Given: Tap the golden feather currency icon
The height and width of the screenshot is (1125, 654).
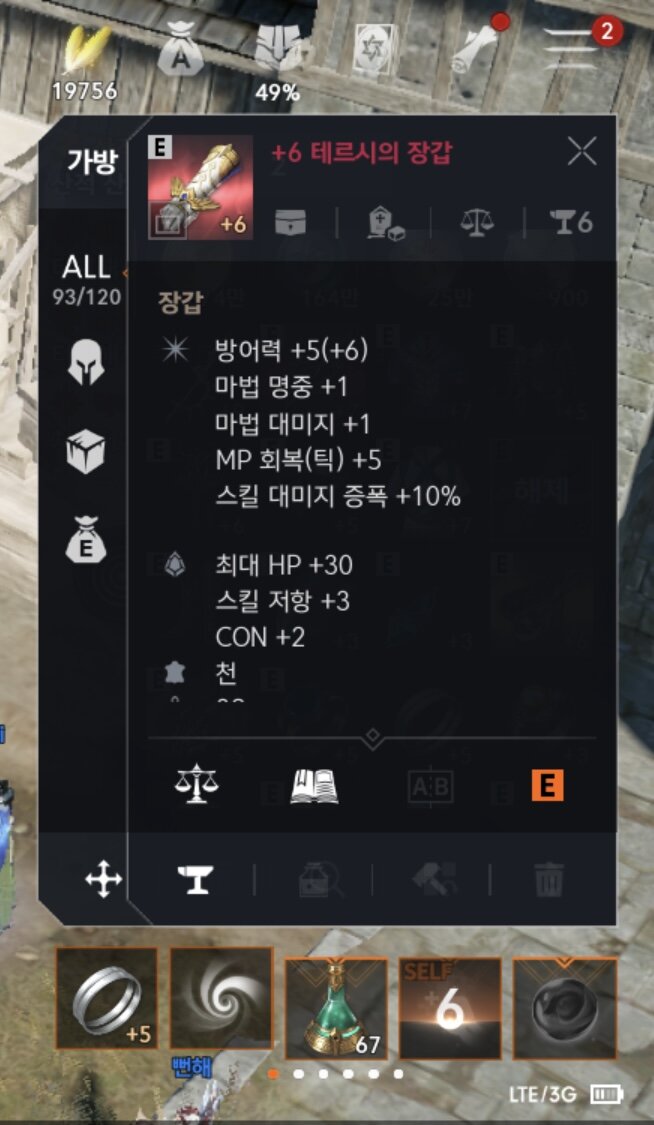Looking at the screenshot, I should pyautogui.click(x=85, y=50).
